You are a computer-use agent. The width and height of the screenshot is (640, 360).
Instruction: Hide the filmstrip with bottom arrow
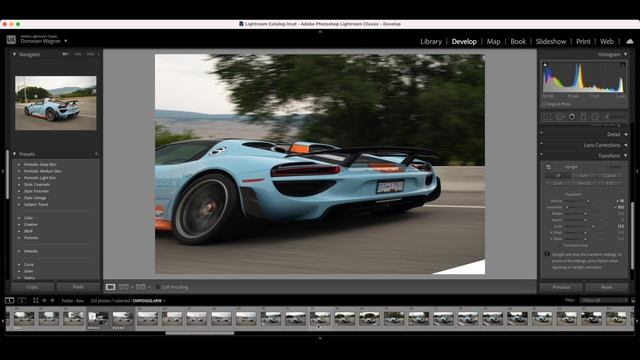pos(320,338)
